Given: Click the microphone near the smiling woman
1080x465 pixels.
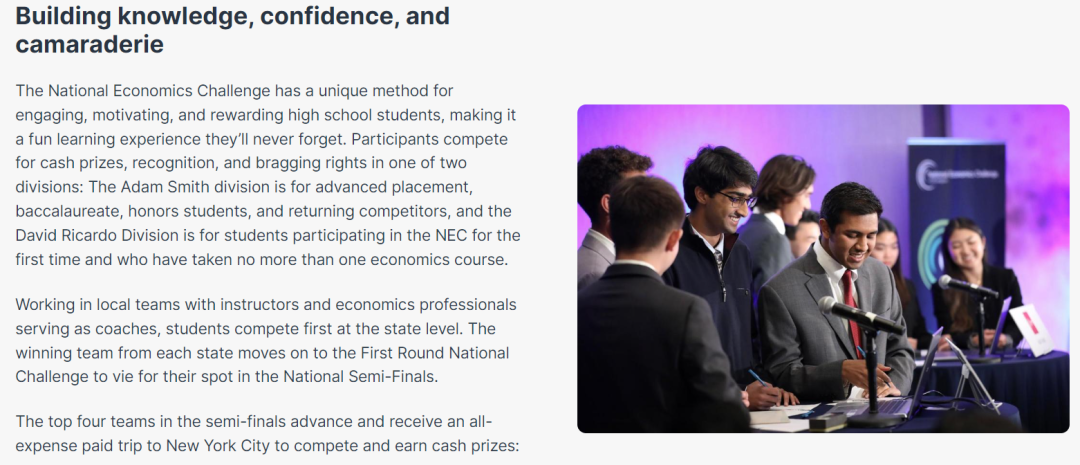Looking at the screenshot, I should (x=968, y=286).
